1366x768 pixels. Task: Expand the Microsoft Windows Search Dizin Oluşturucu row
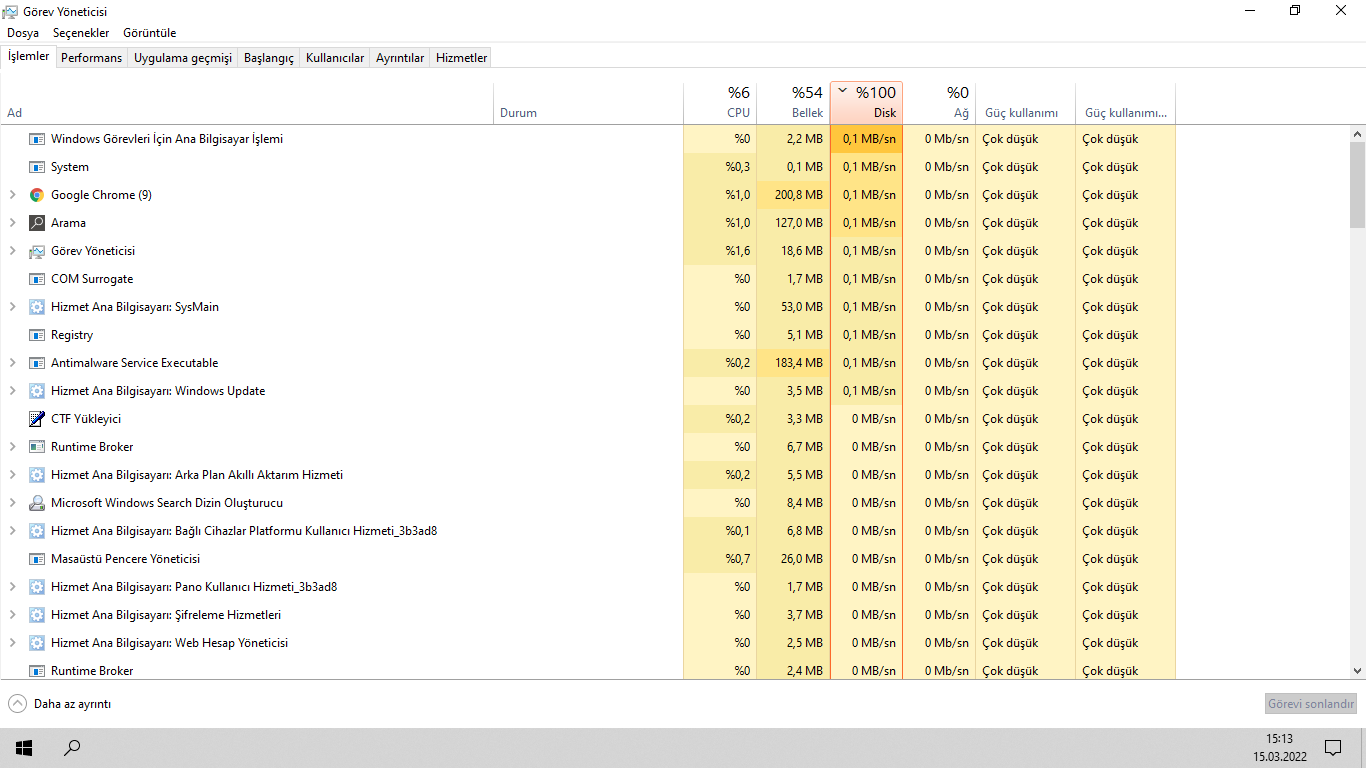pos(12,503)
